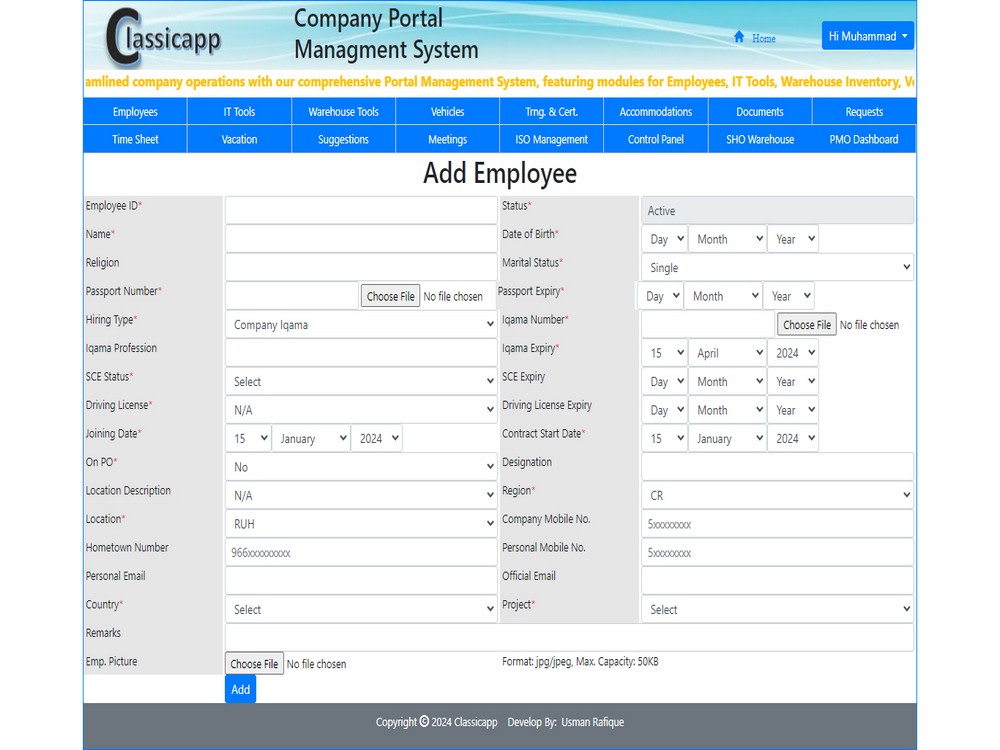Click the Home icon in the header
The image size is (1000, 750).
coord(739,36)
